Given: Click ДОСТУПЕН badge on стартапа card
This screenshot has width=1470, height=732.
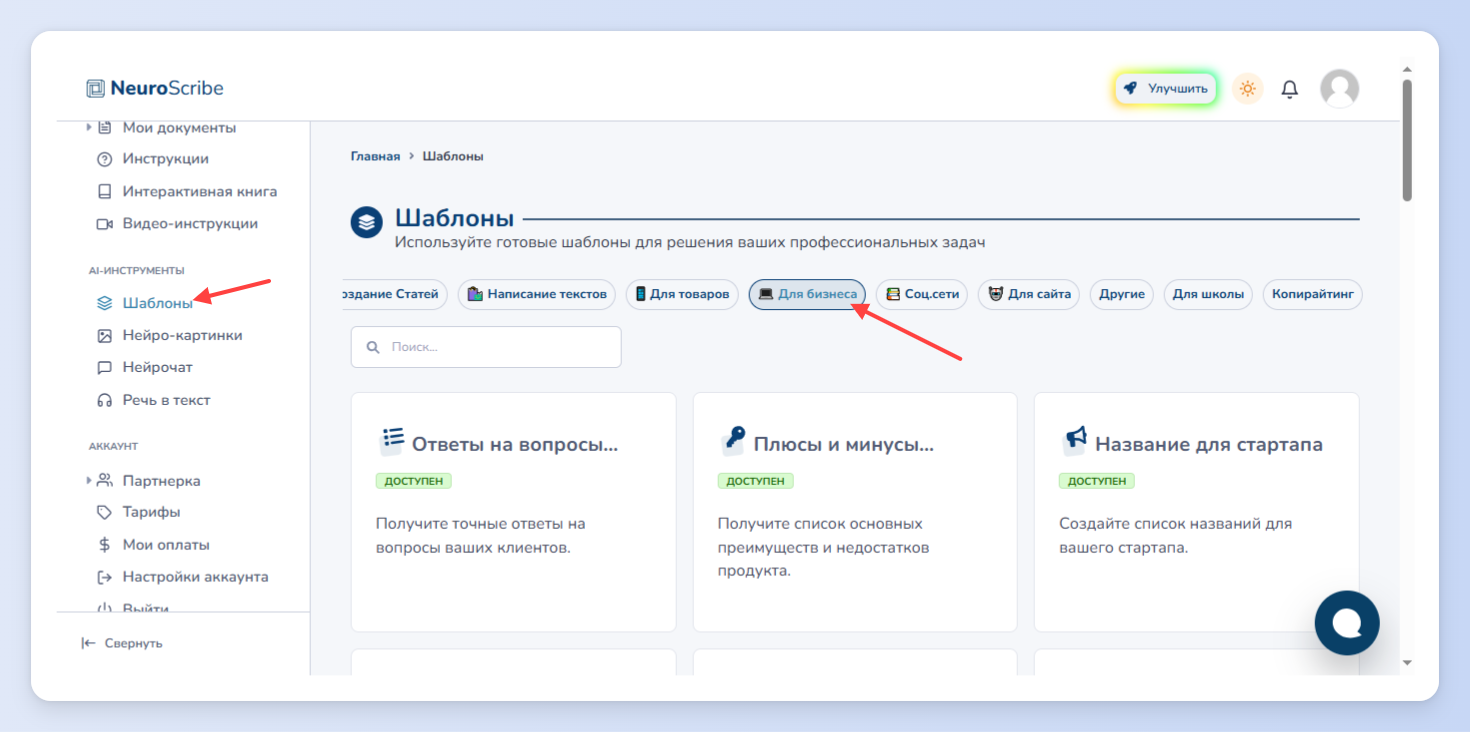Looking at the screenshot, I should [1097, 481].
